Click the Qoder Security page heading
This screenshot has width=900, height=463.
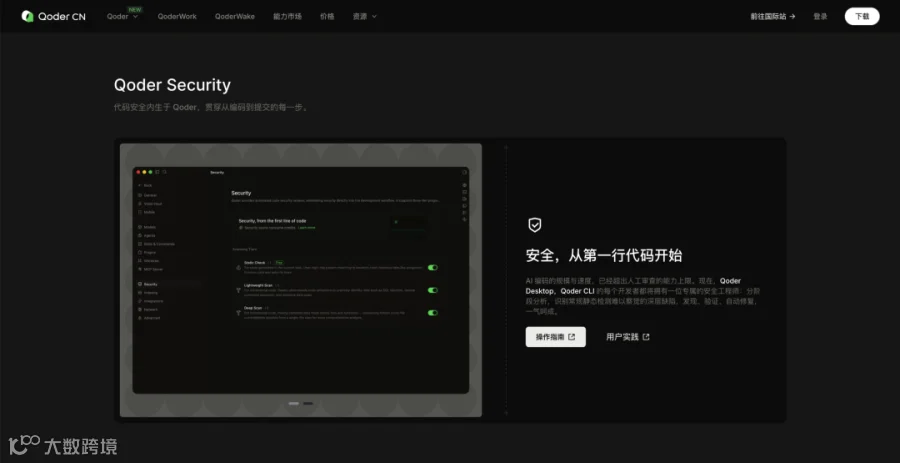[x=172, y=85]
